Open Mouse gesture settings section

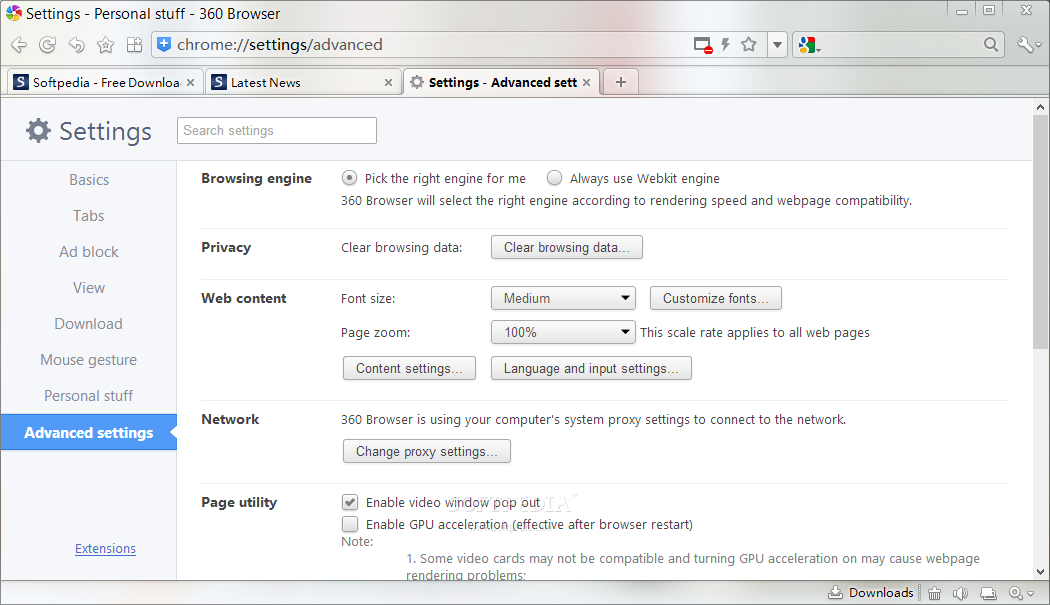point(89,360)
